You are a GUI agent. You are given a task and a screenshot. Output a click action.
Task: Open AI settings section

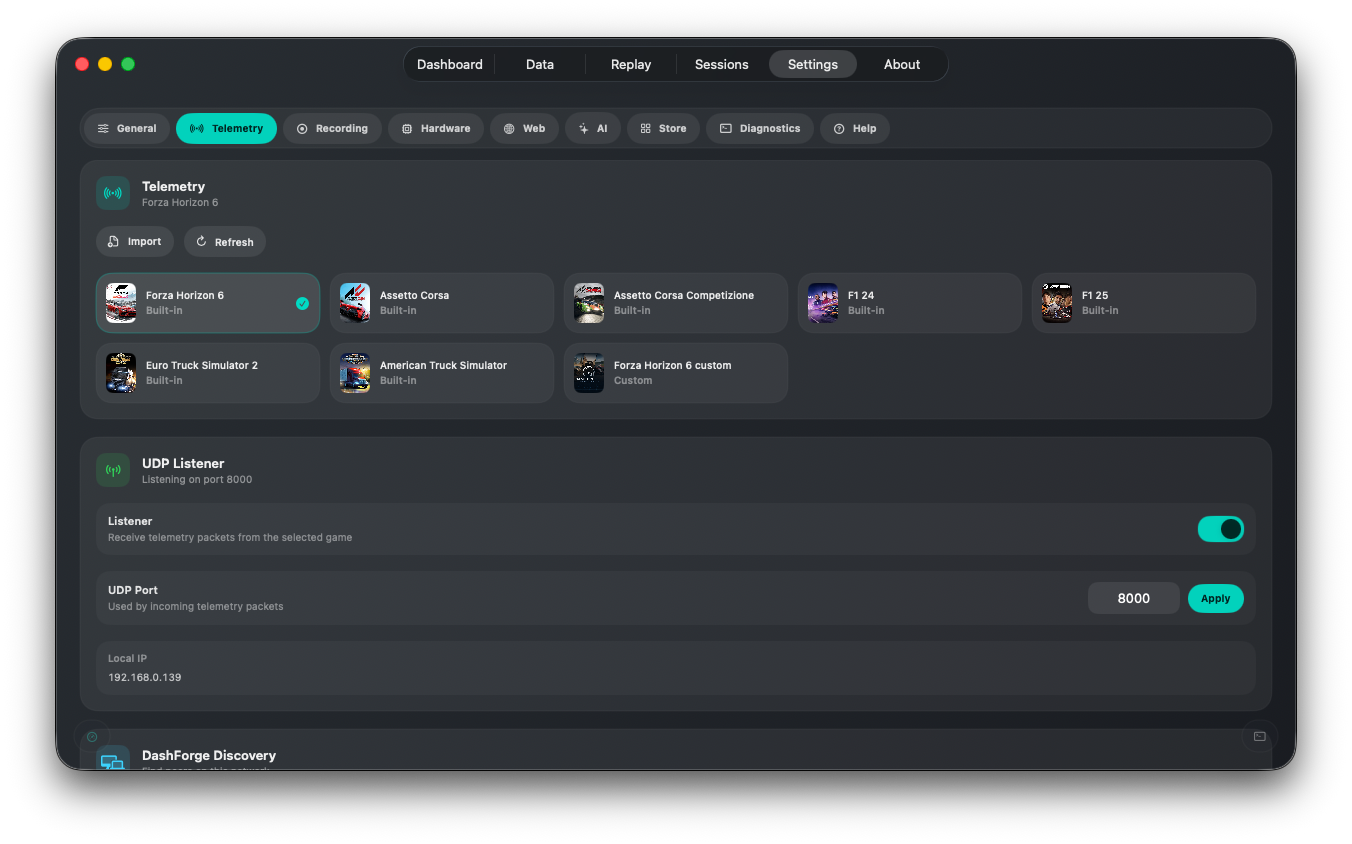coord(593,128)
